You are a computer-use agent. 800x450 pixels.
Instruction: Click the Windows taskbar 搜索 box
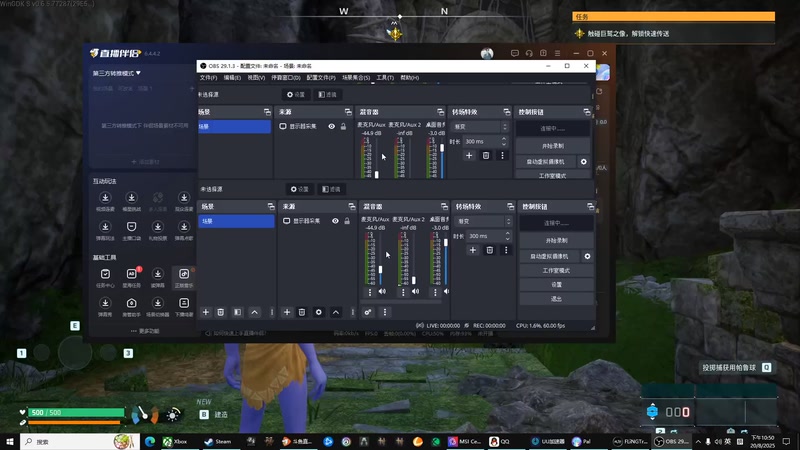[80, 441]
